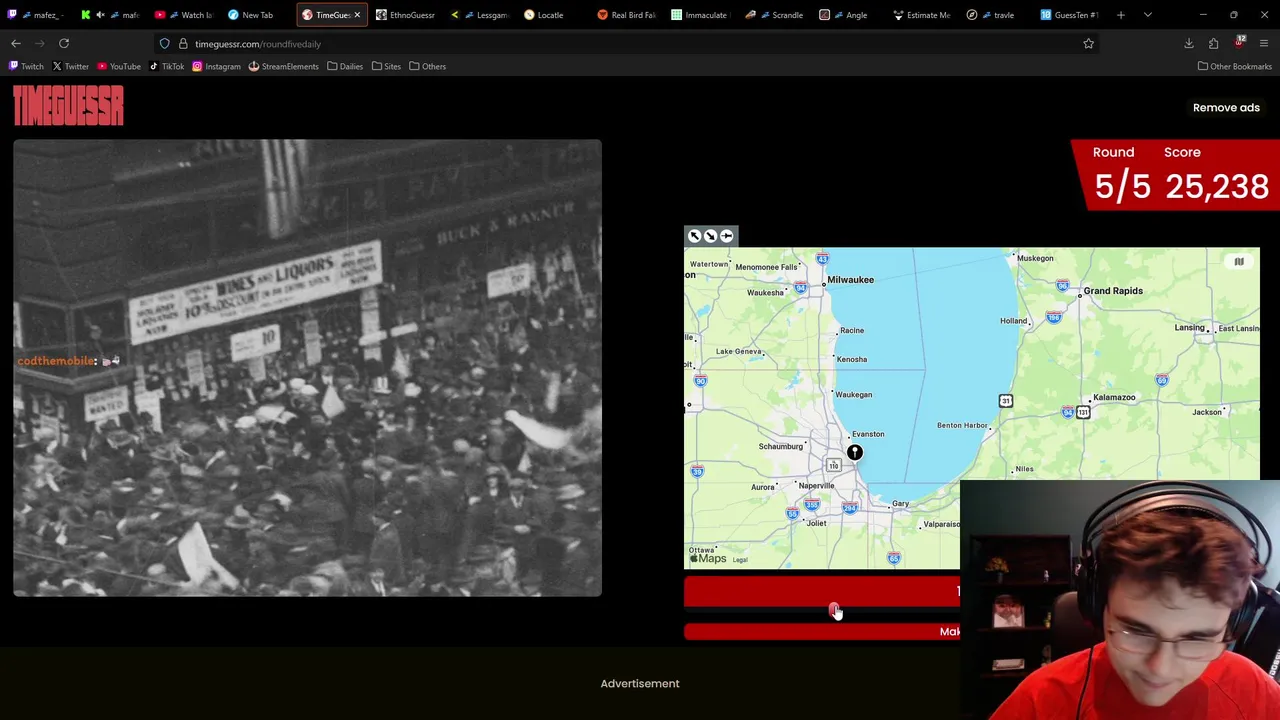Click the black location pin on Chicago

click(855, 453)
